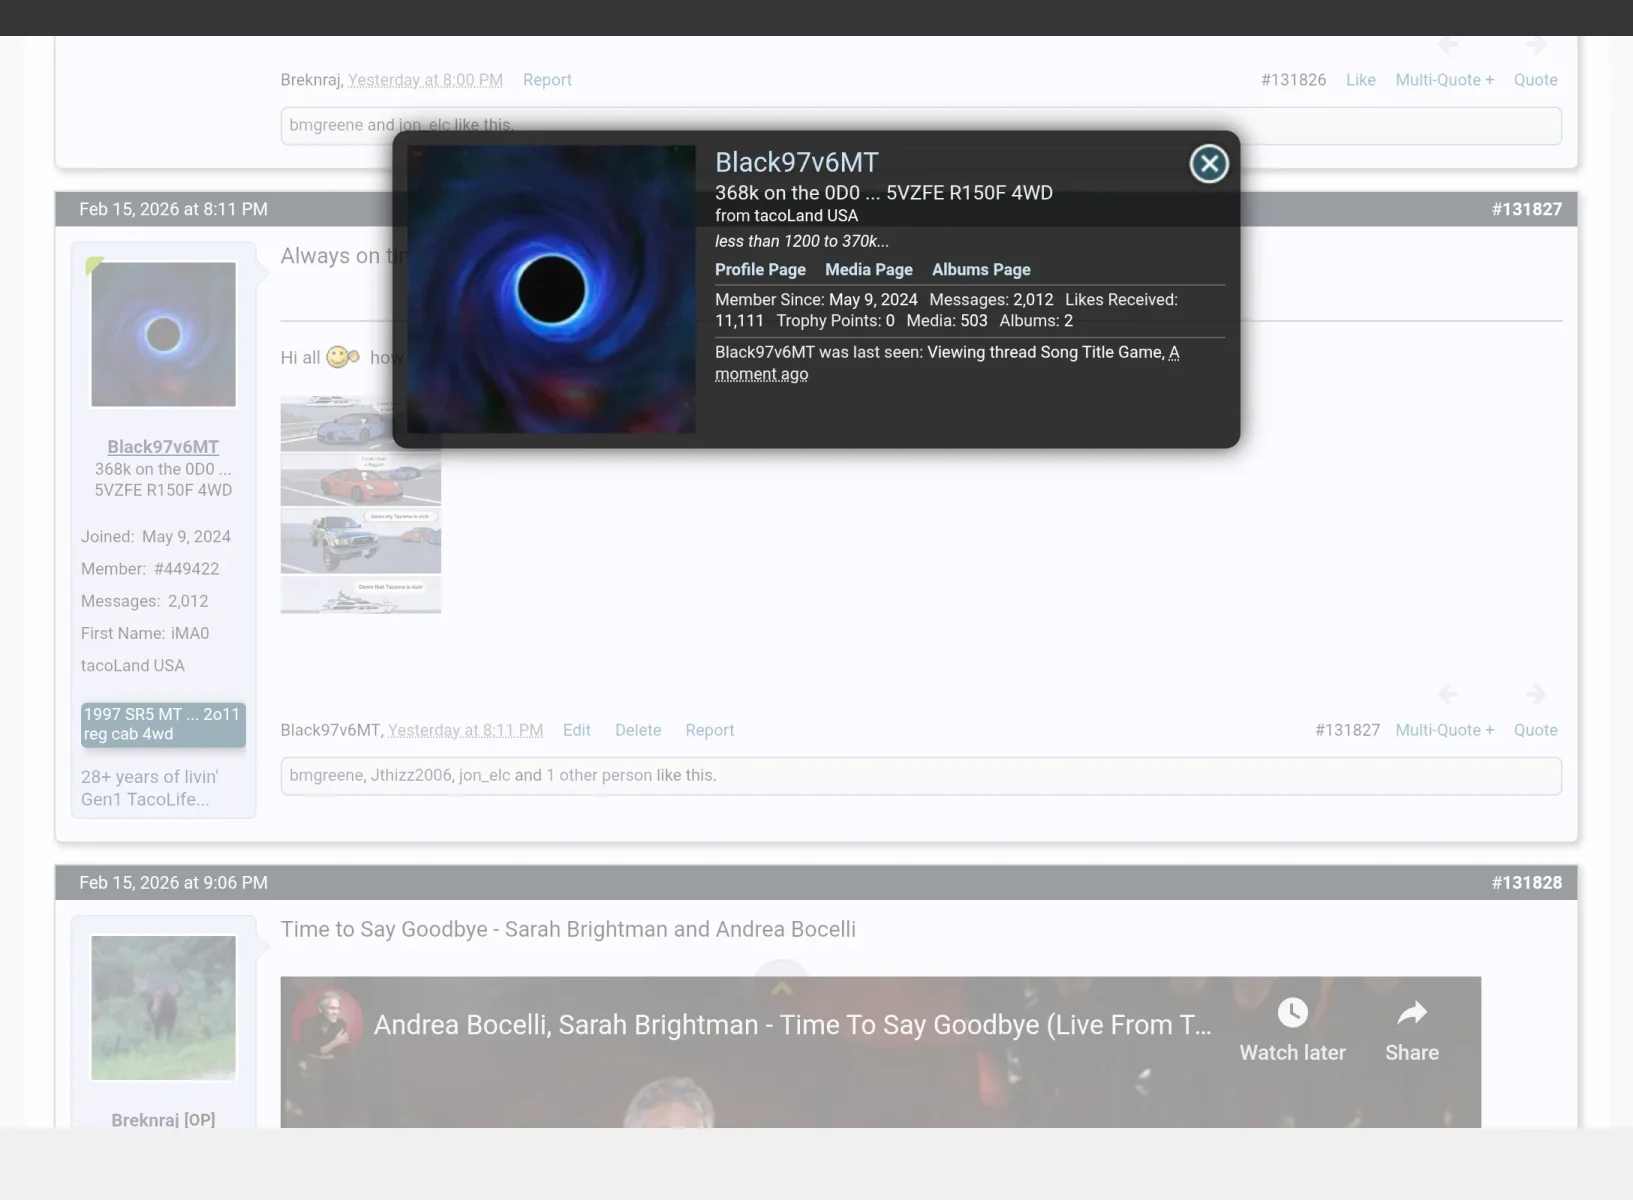Click the right navigation arrow above post #131826
Image resolution: width=1633 pixels, height=1200 pixels.
click(x=1537, y=44)
